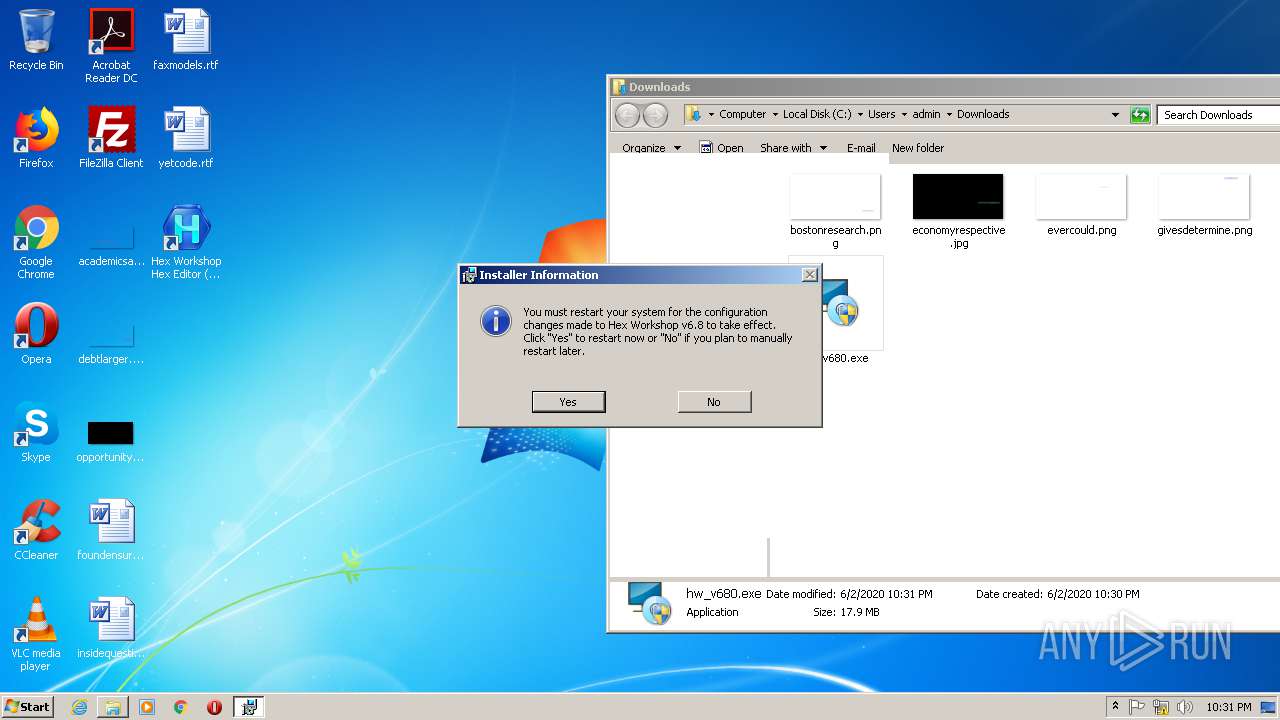Select yetcode.rtf document icon
Image resolution: width=1280 pixels, height=720 pixels.
point(186,138)
